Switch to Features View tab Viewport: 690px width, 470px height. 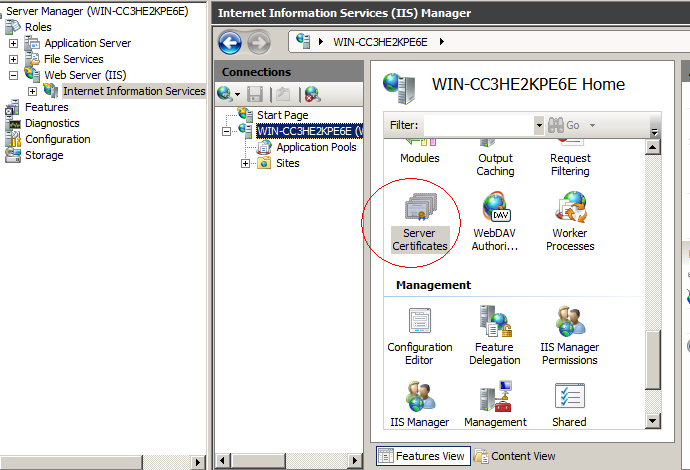(x=423, y=456)
